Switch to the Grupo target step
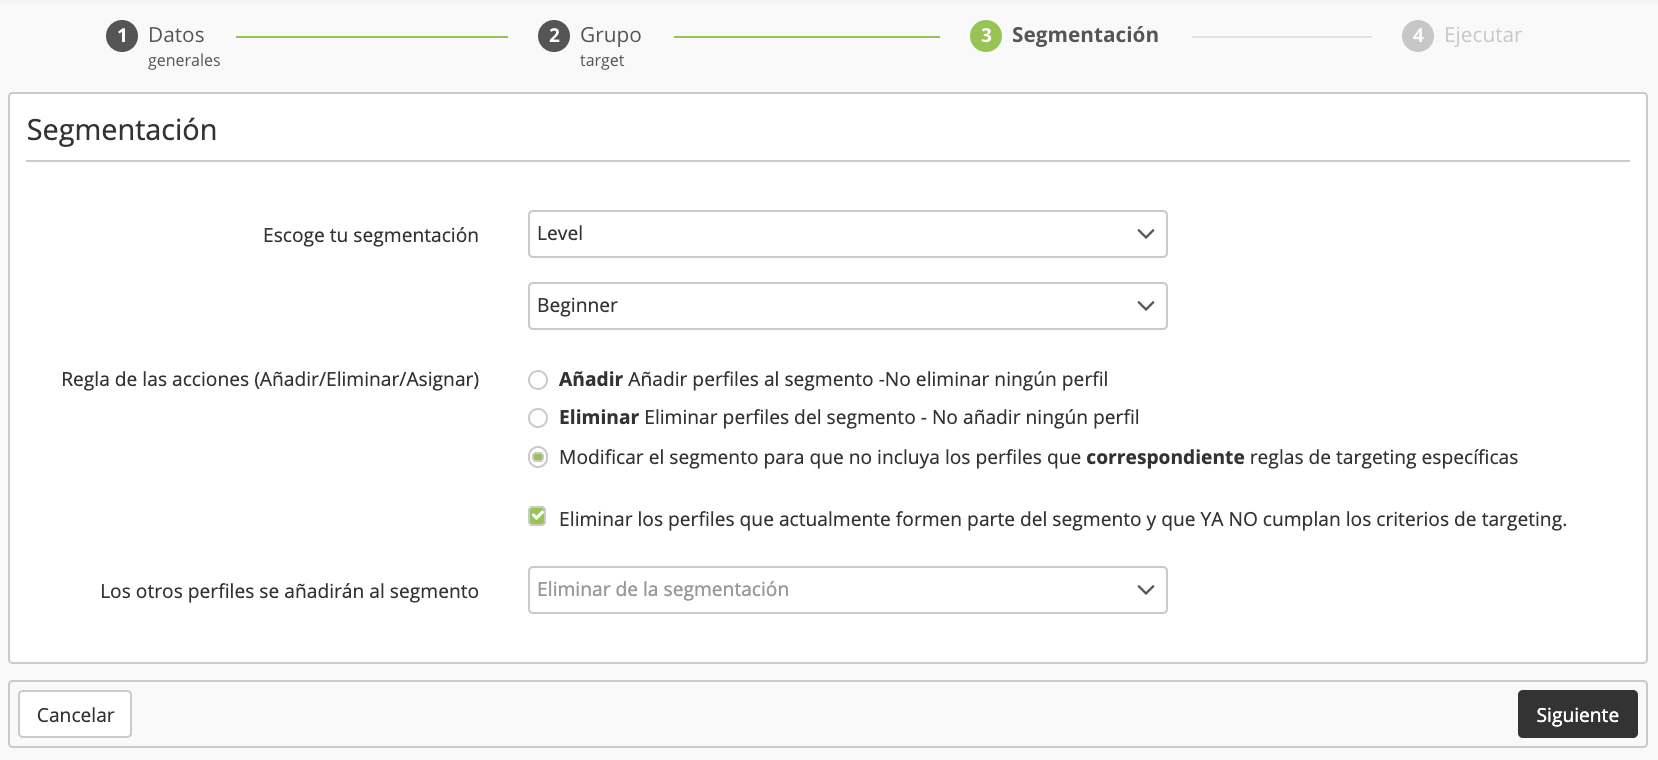 pos(610,36)
